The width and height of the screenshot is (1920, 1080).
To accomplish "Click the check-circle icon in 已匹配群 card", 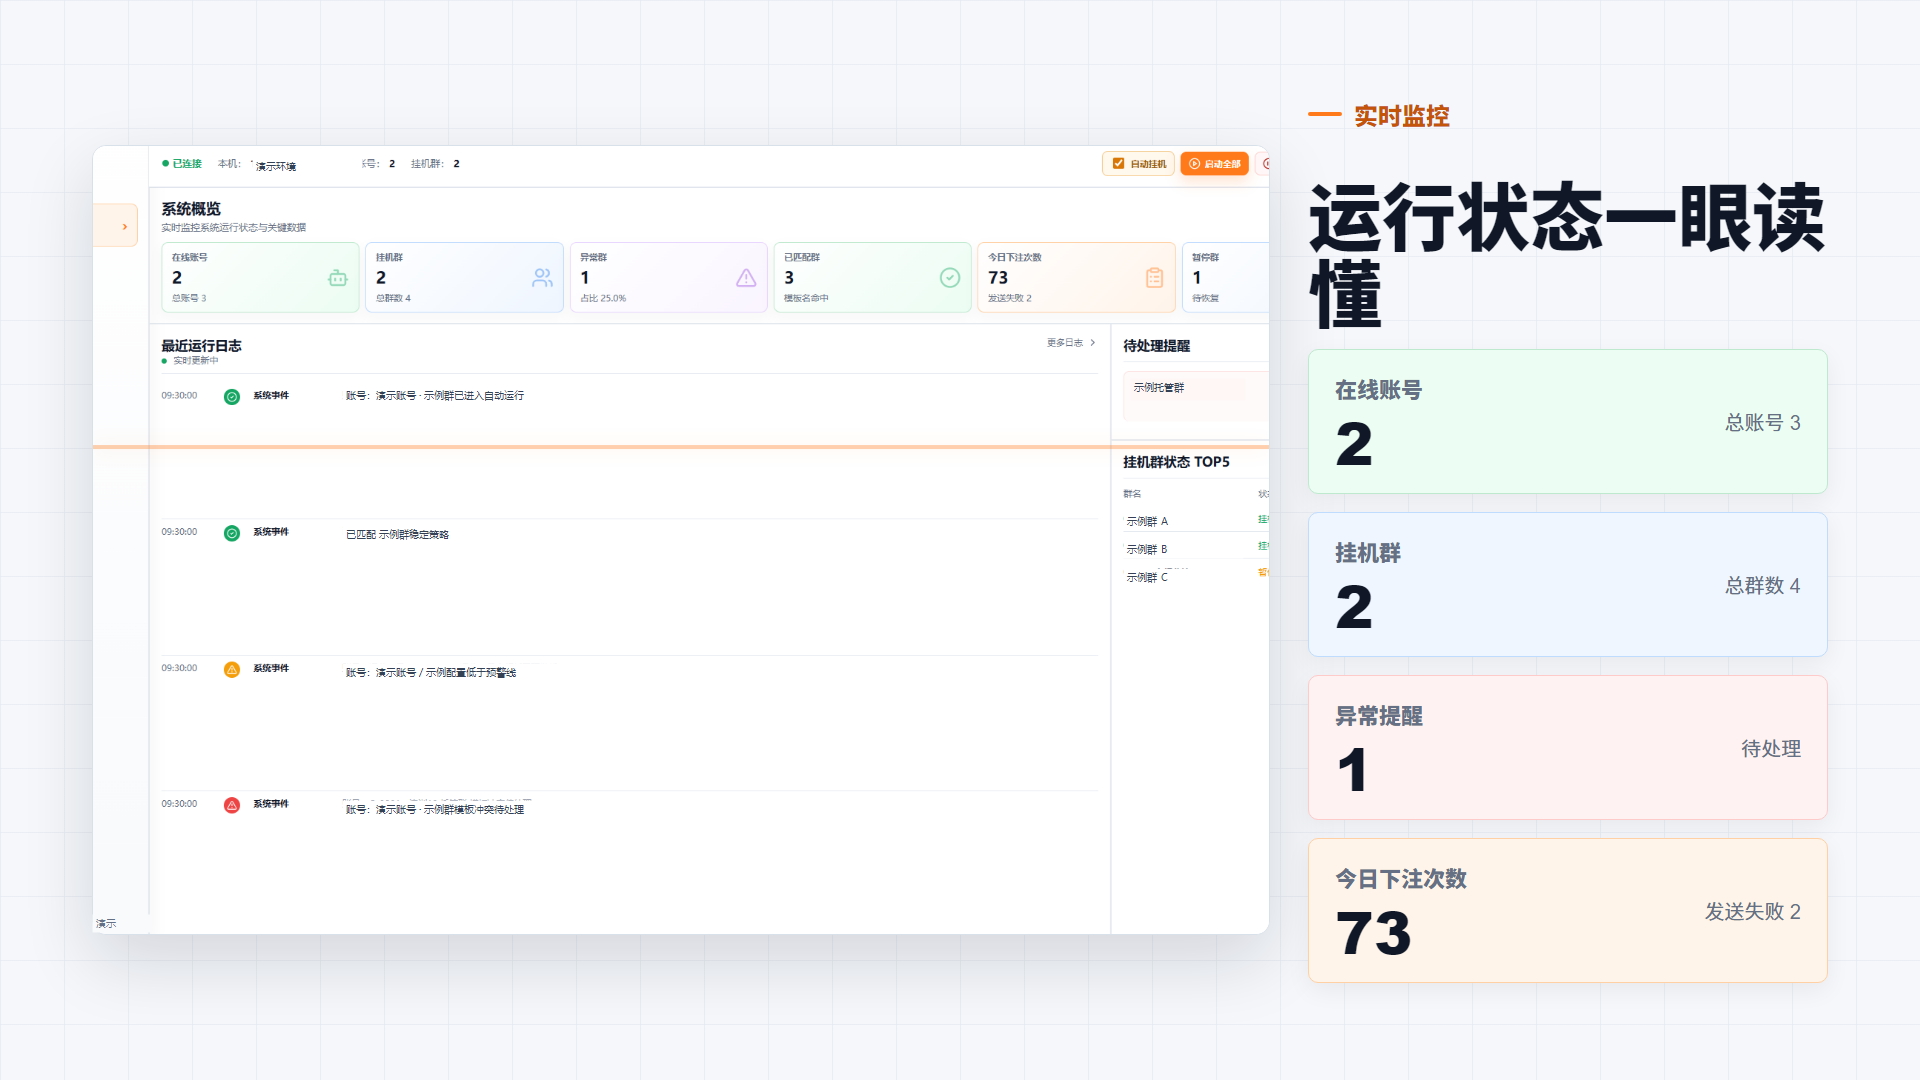I will (x=950, y=278).
